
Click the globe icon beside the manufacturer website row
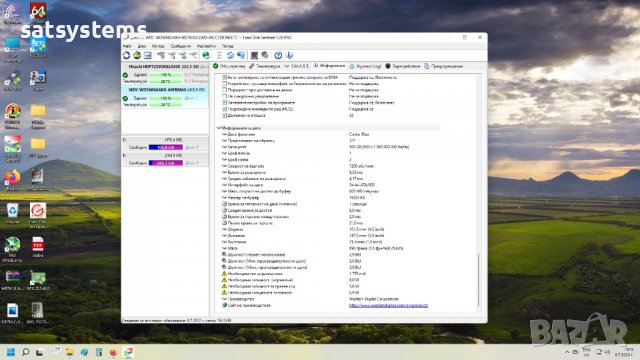[224, 305]
